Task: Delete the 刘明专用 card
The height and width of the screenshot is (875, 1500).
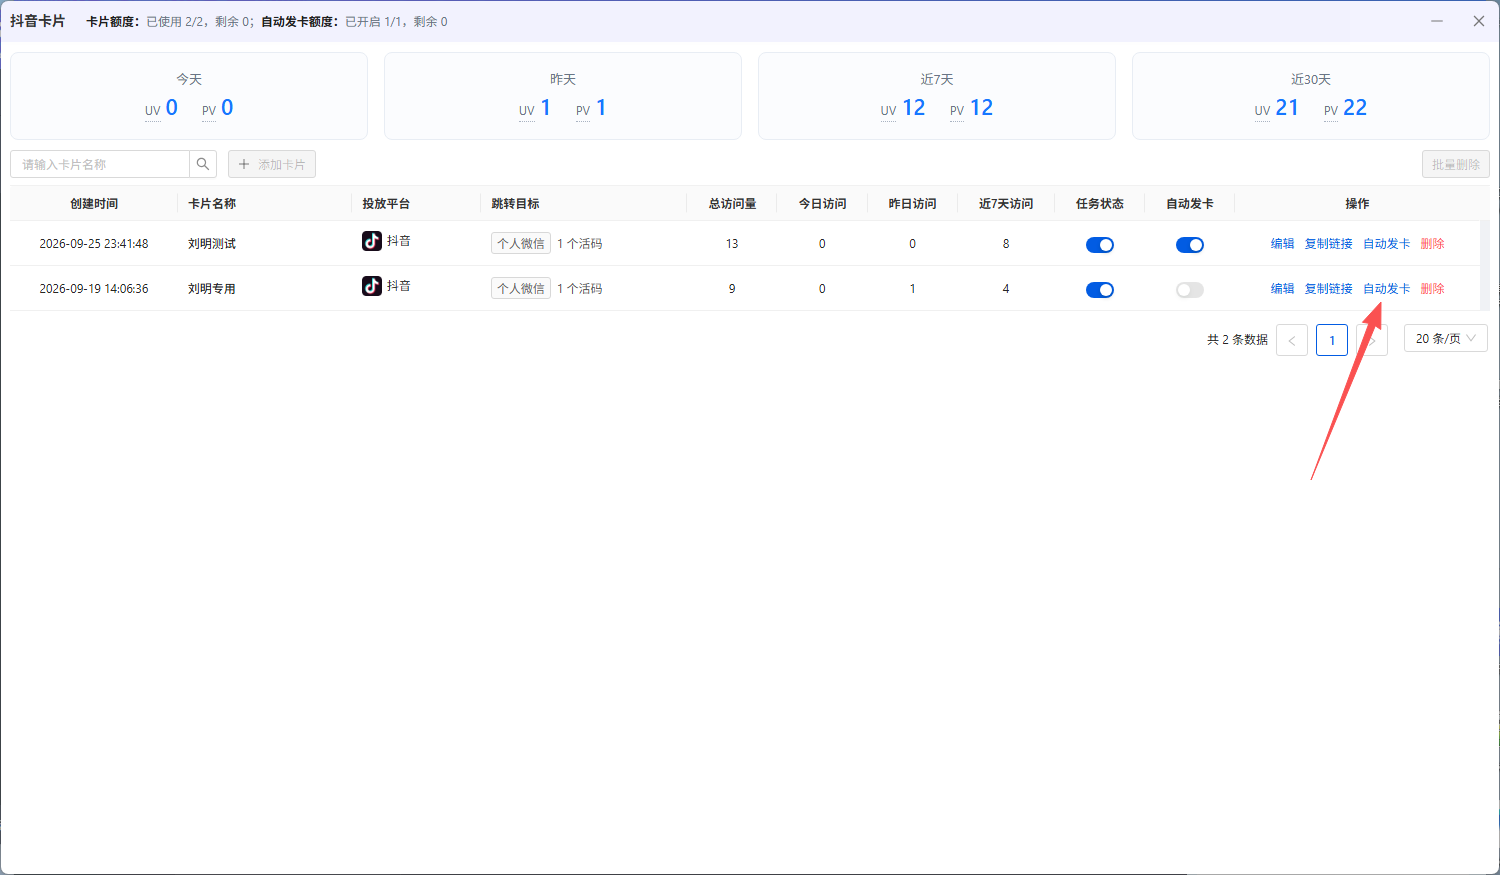Action: point(1433,289)
